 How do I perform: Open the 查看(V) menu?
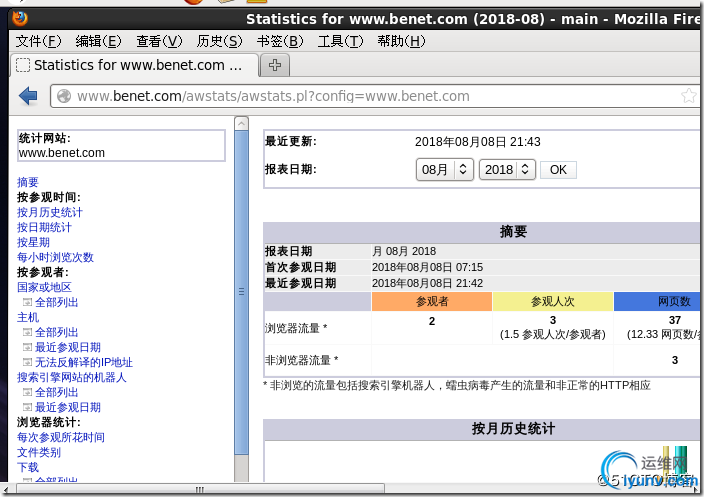pyautogui.click(x=159, y=41)
